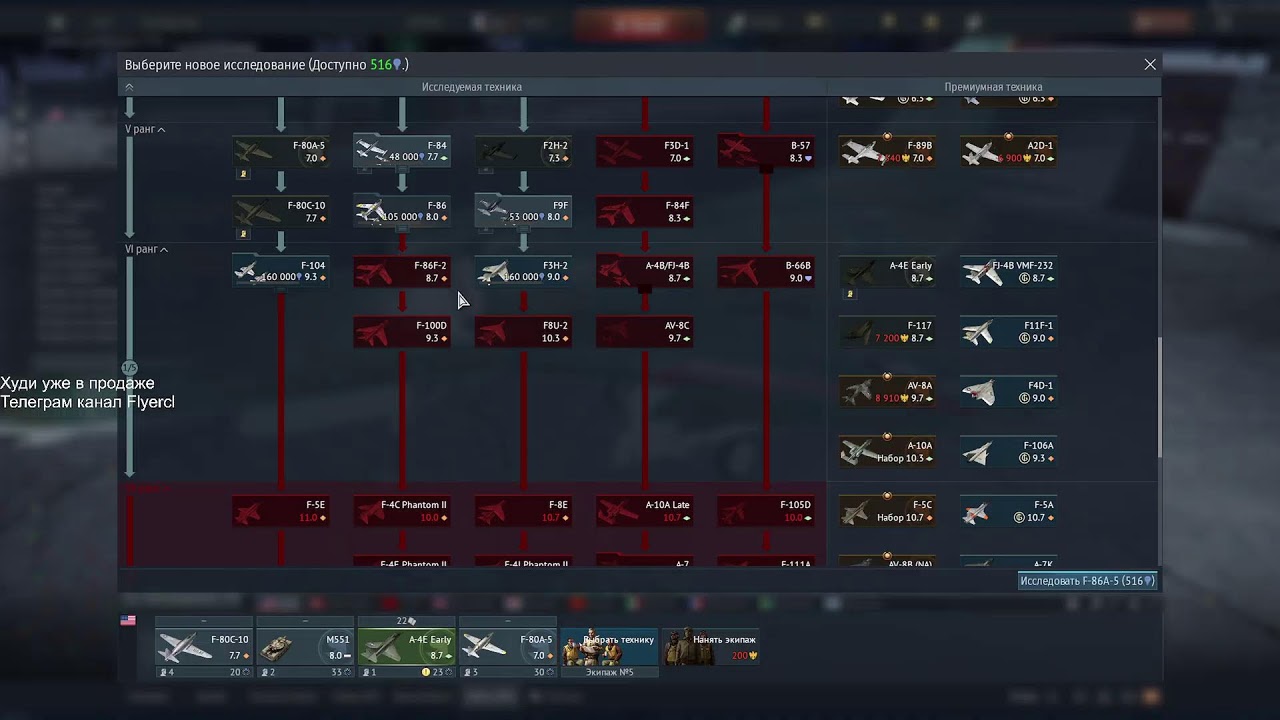Viewport: 1280px width, 720px height.
Task: Select the F-86 aircraft costing 105 000
Action: tap(402, 212)
